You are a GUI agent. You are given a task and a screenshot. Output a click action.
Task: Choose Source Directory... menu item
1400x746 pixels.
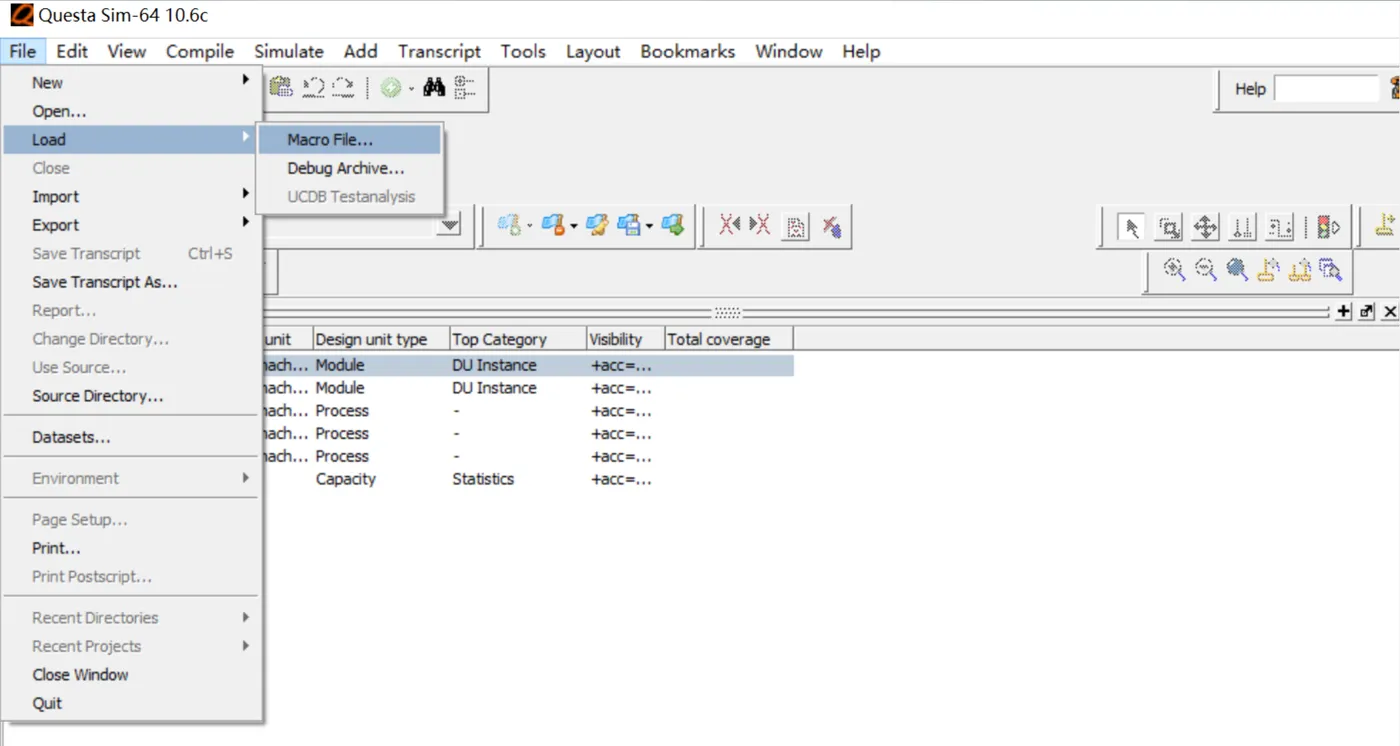(132, 396)
